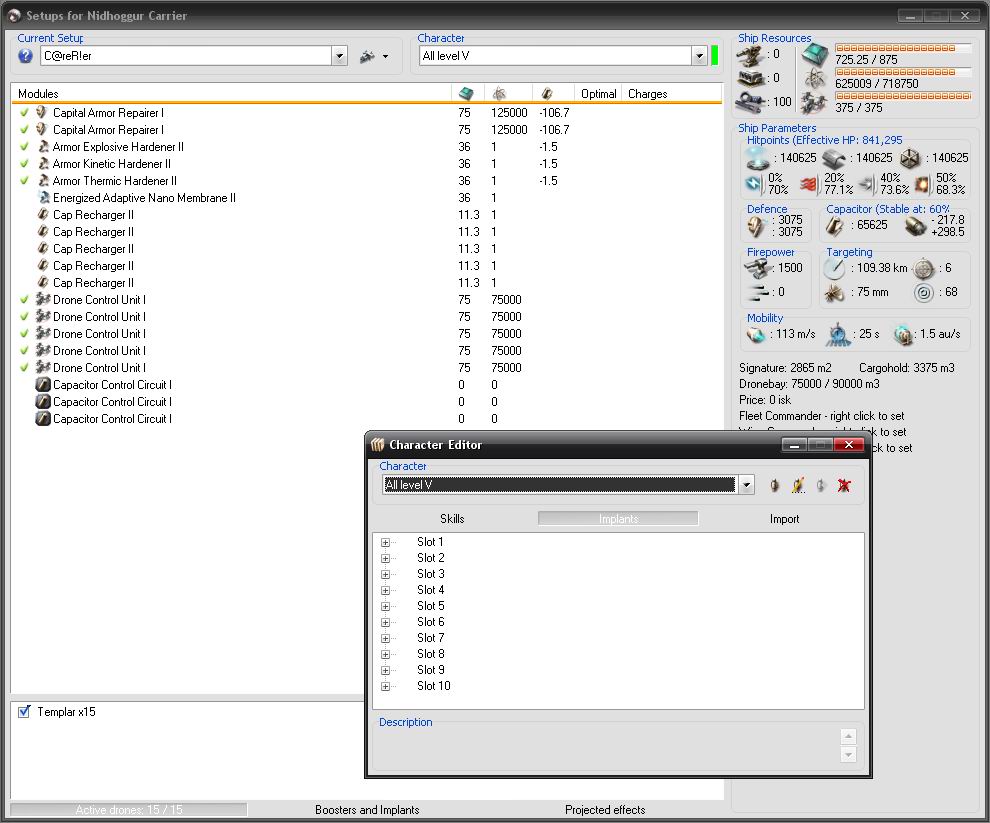Toggle checkmark of second Capital Armor Repairer I

(x=24, y=129)
